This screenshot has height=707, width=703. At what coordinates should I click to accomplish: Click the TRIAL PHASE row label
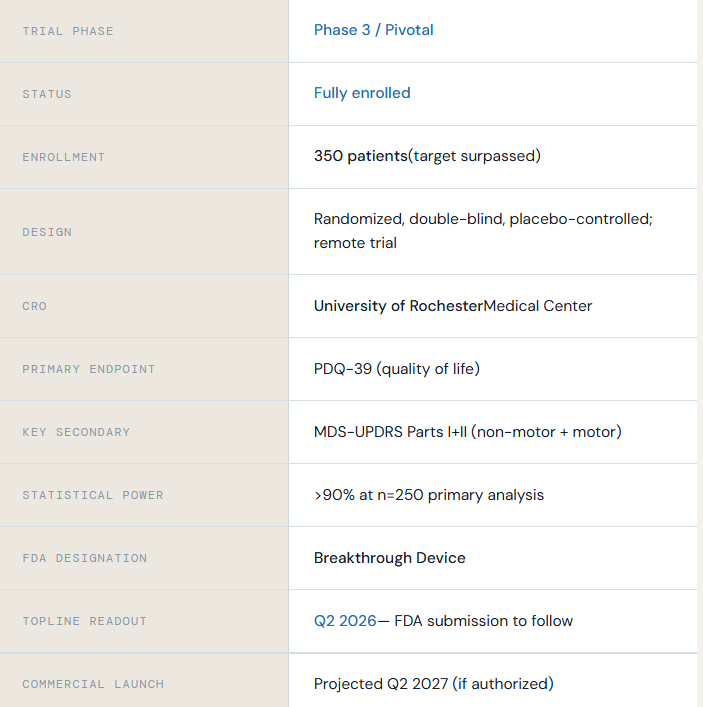(68, 31)
